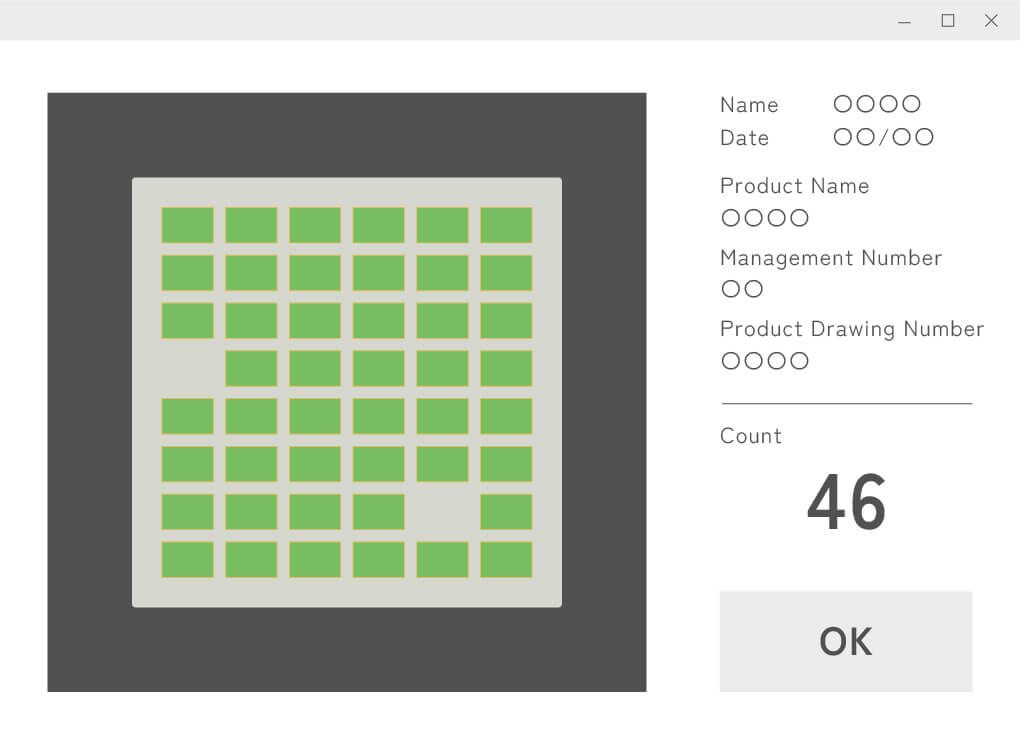The width and height of the screenshot is (1020, 741).
Task: Click the divider line above Count
Action: click(x=845, y=402)
